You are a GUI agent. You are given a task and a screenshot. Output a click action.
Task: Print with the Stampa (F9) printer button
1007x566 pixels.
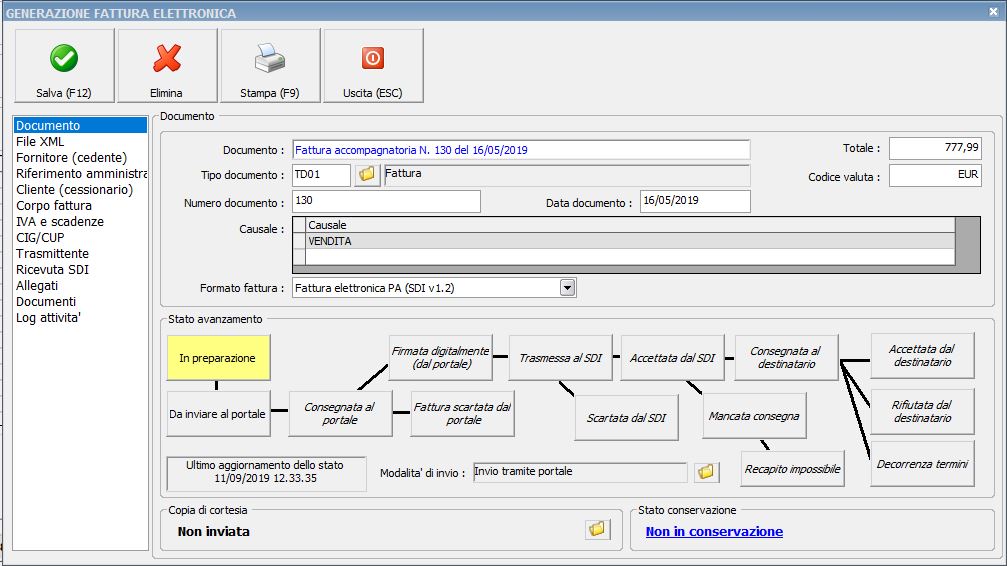(x=270, y=66)
